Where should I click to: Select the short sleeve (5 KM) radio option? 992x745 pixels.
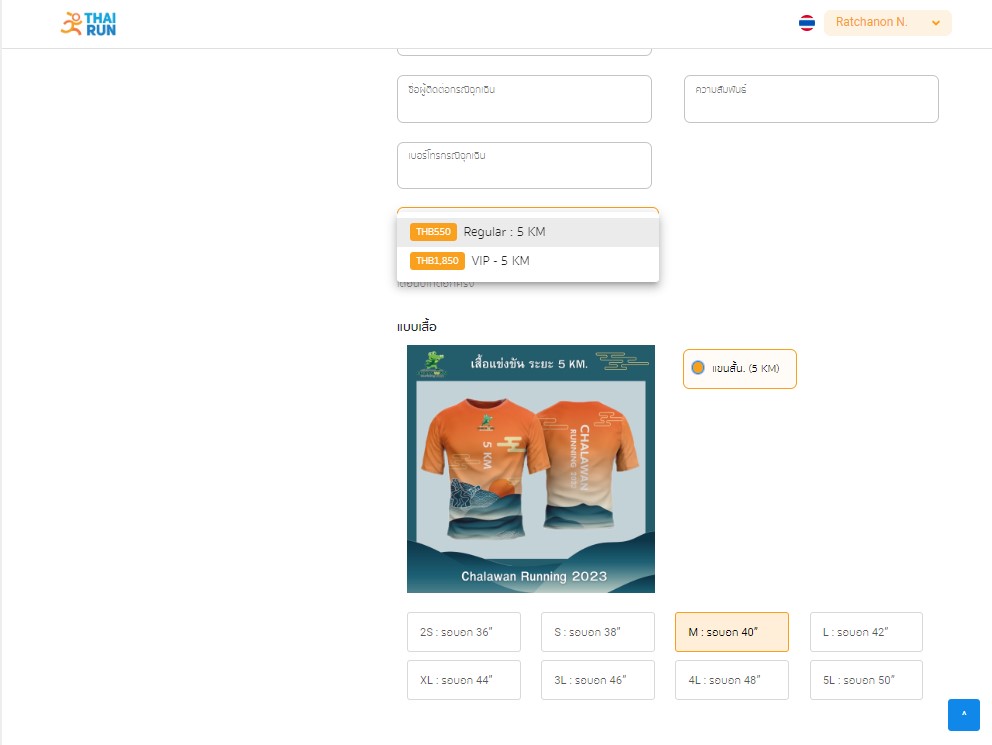tap(740, 369)
